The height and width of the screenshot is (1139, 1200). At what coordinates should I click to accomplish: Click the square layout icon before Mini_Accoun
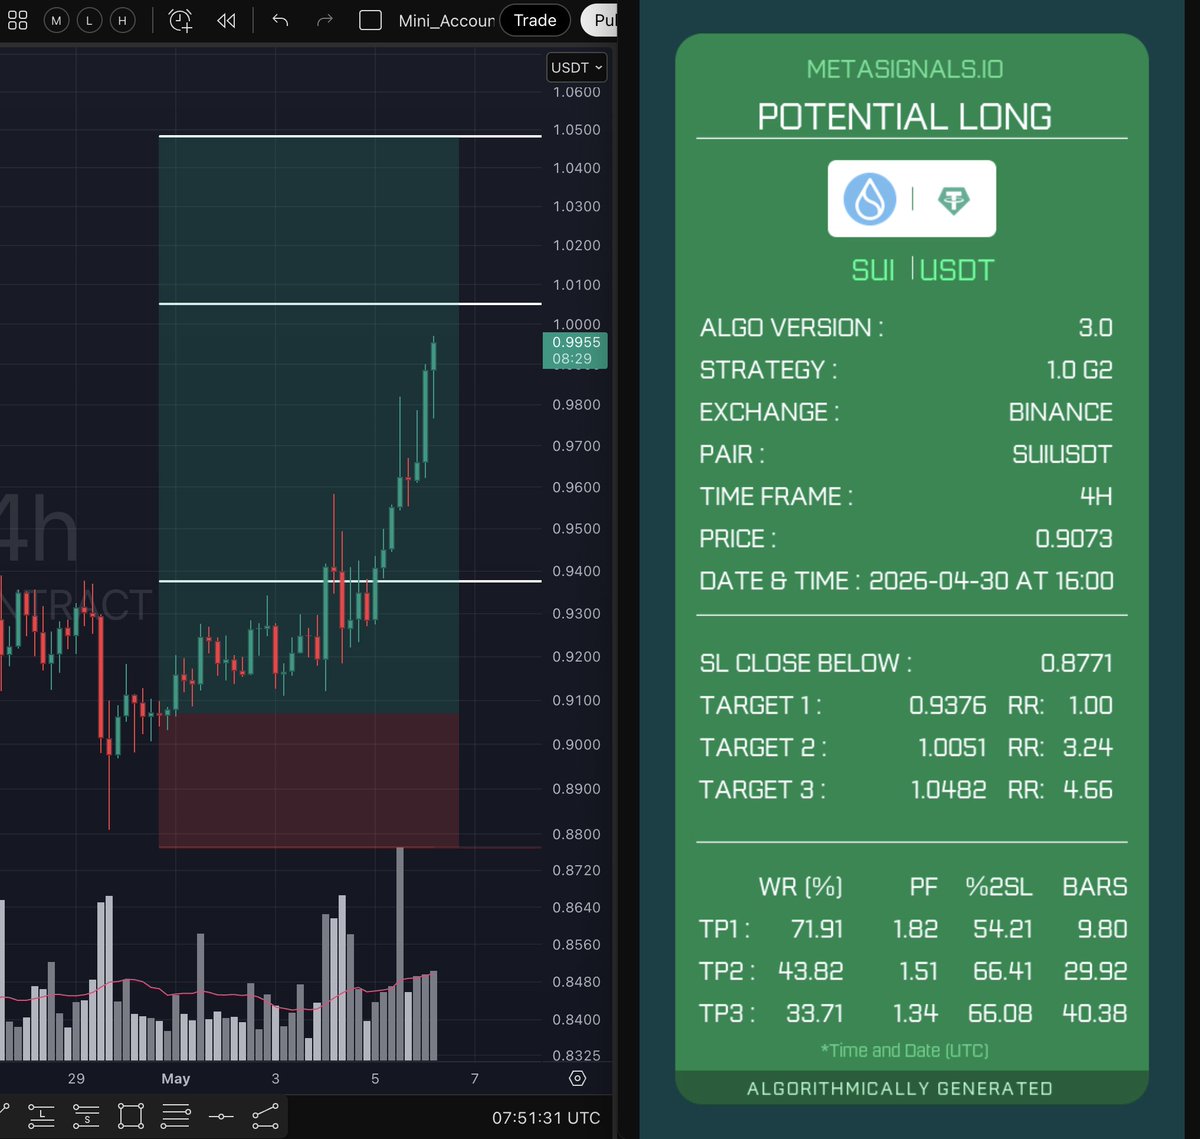pos(370,20)
